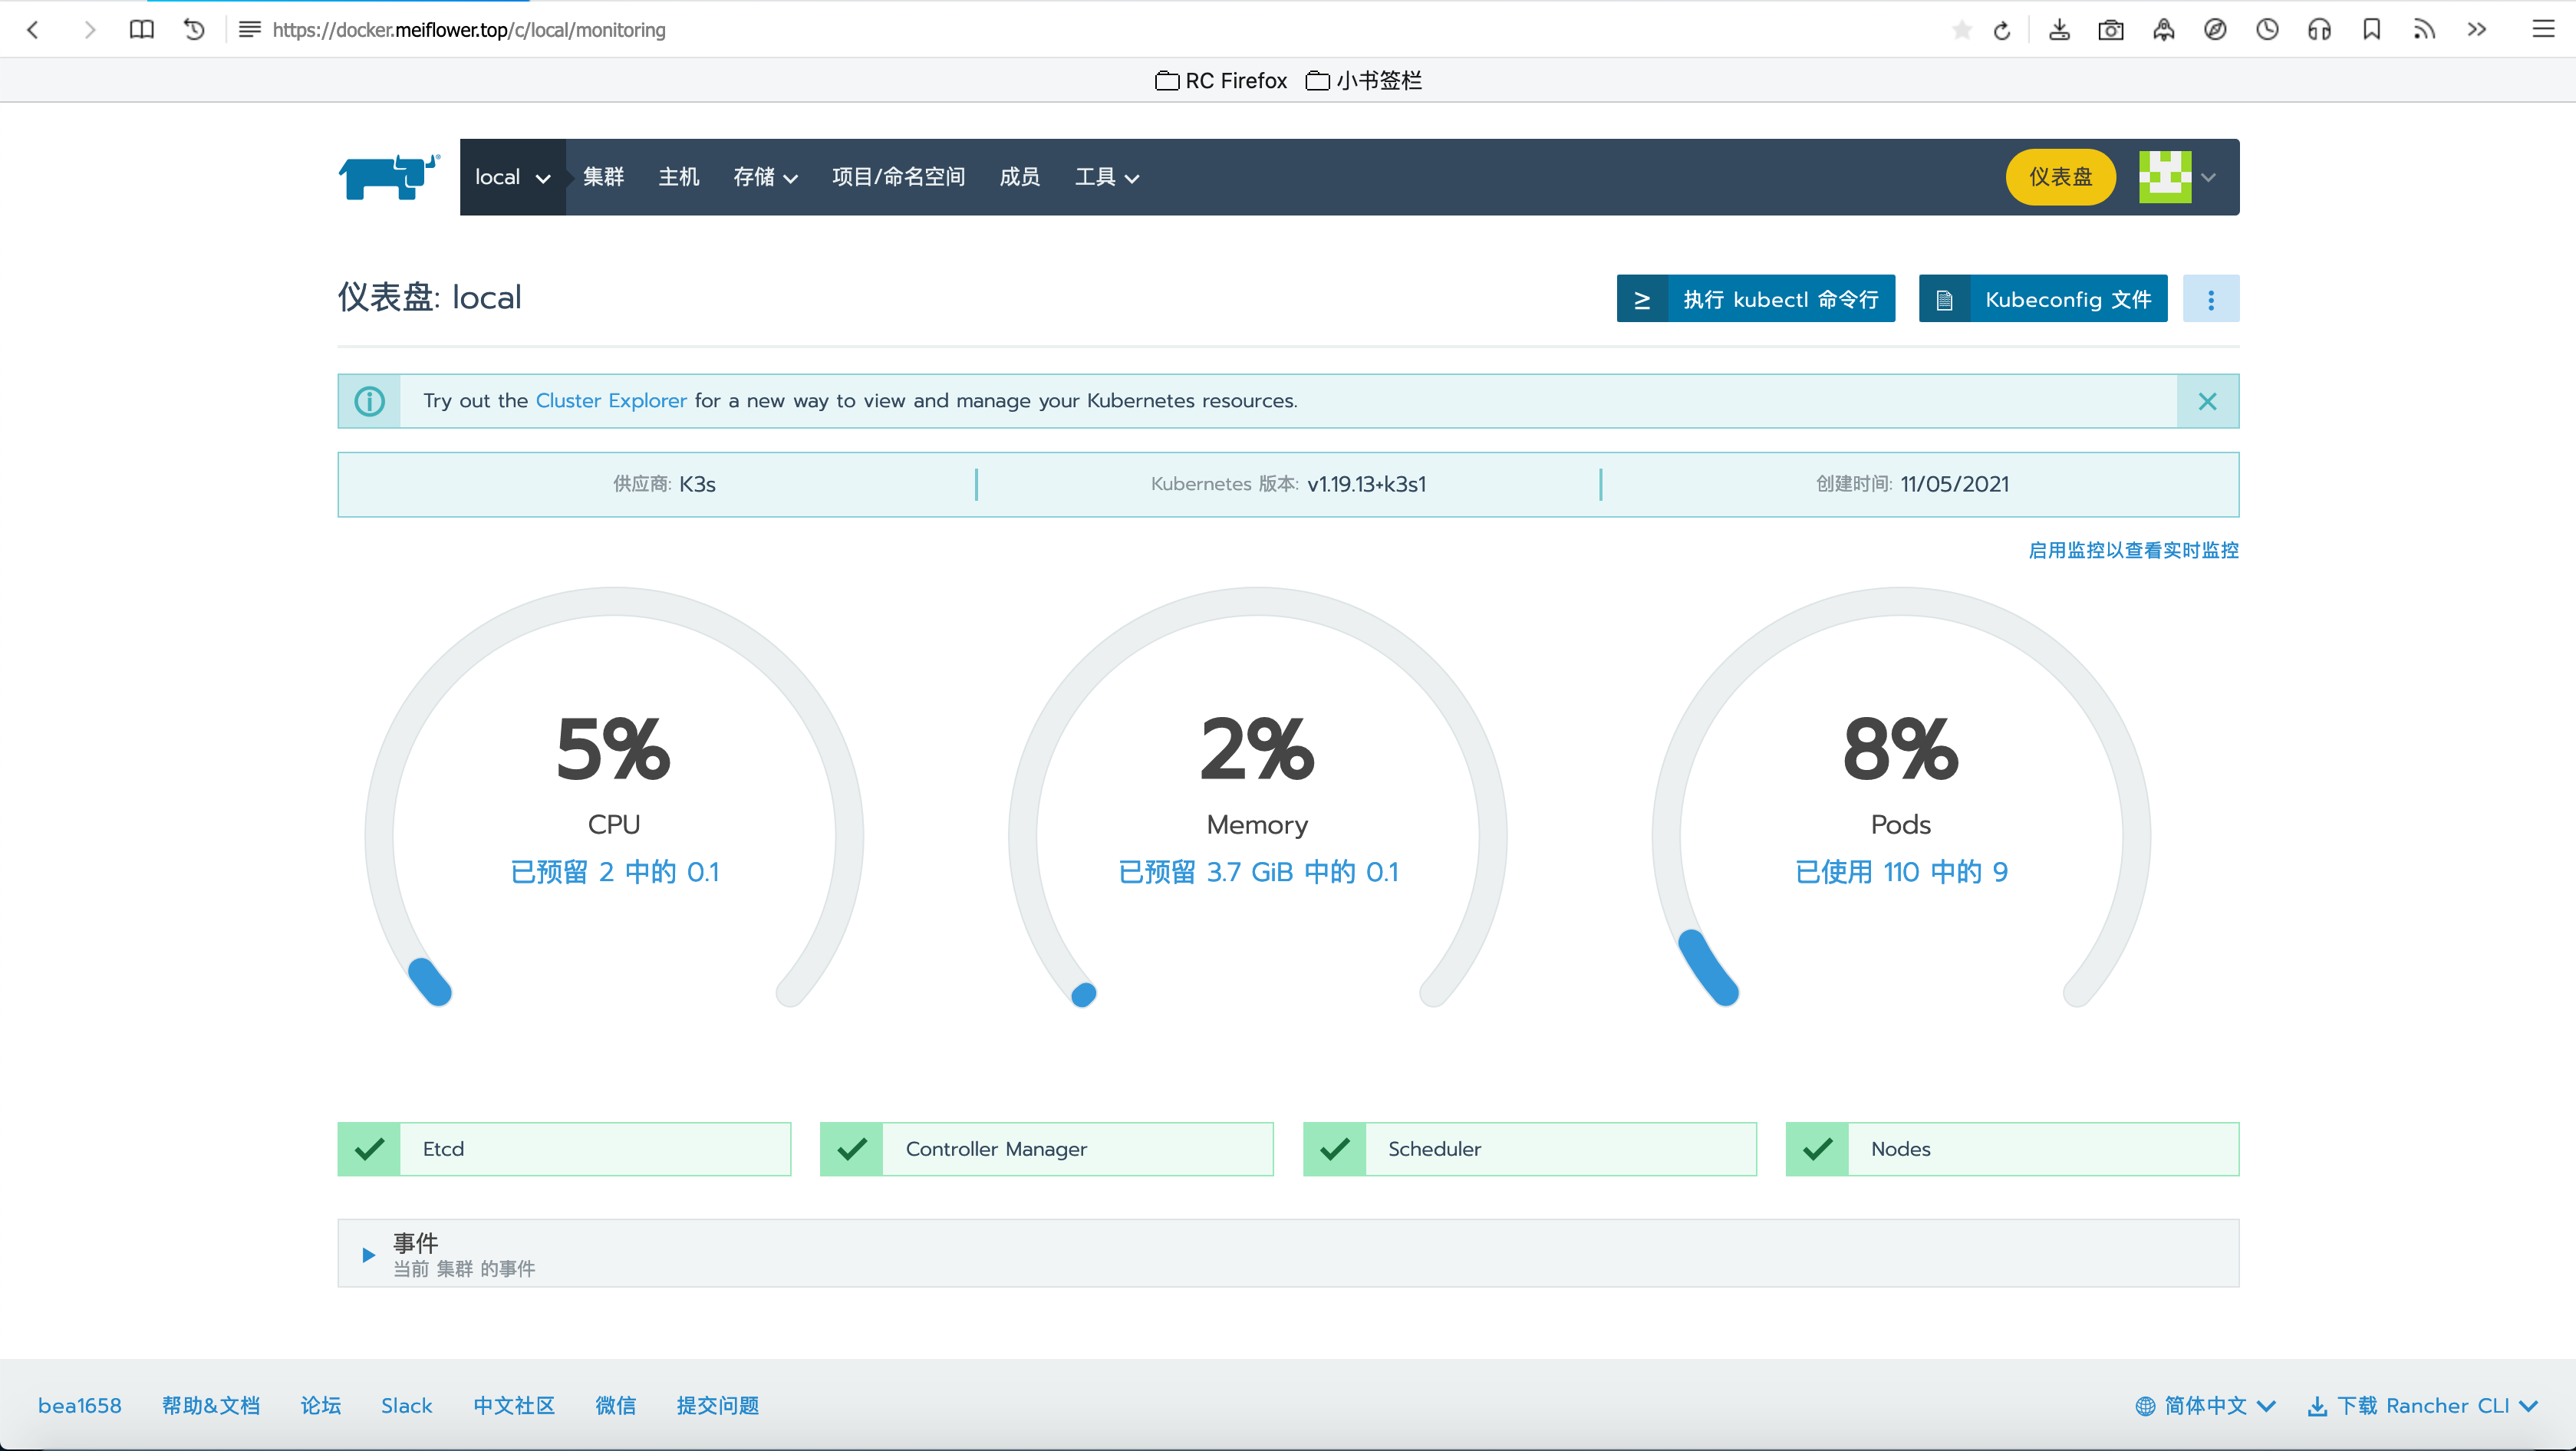Expand the 存储 storage menu

pyautogui.click(x=765, y=177)
